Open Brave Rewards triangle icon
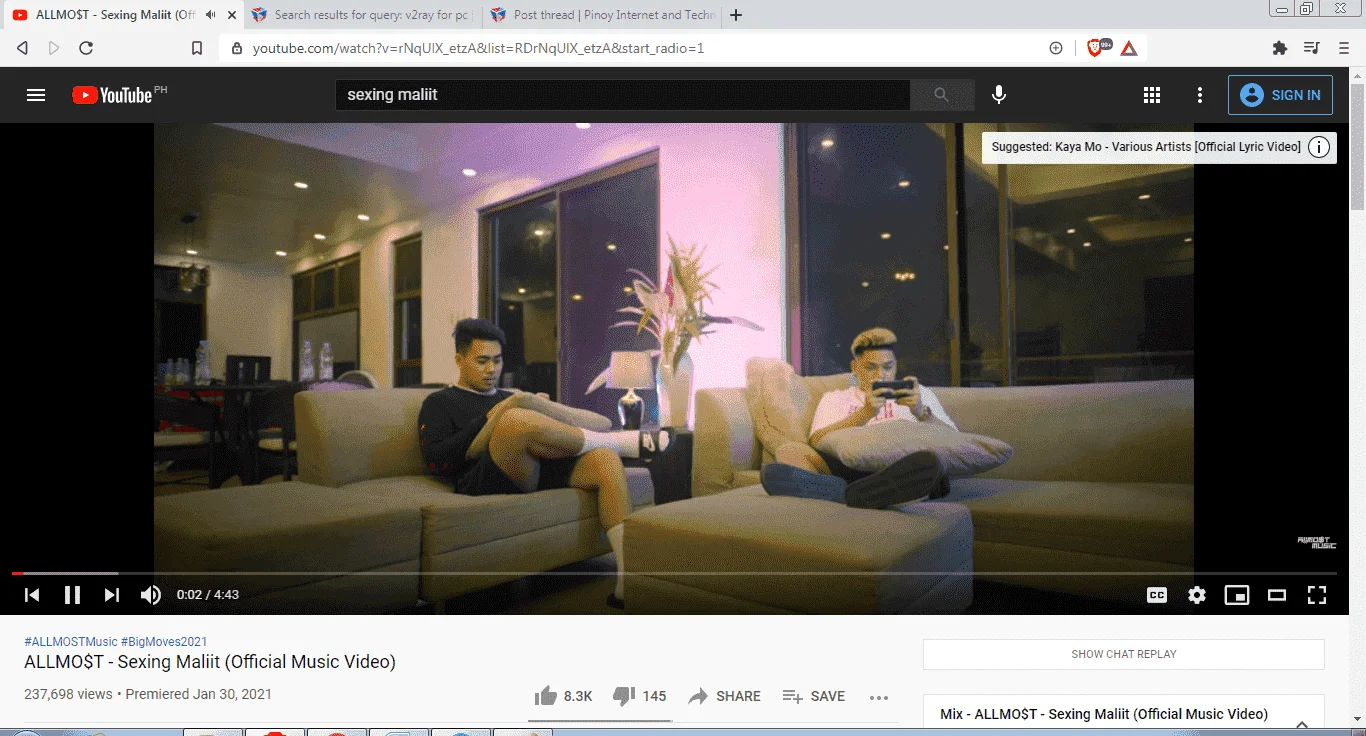Screen dimensions: 1366x736 click(1128, 48)
